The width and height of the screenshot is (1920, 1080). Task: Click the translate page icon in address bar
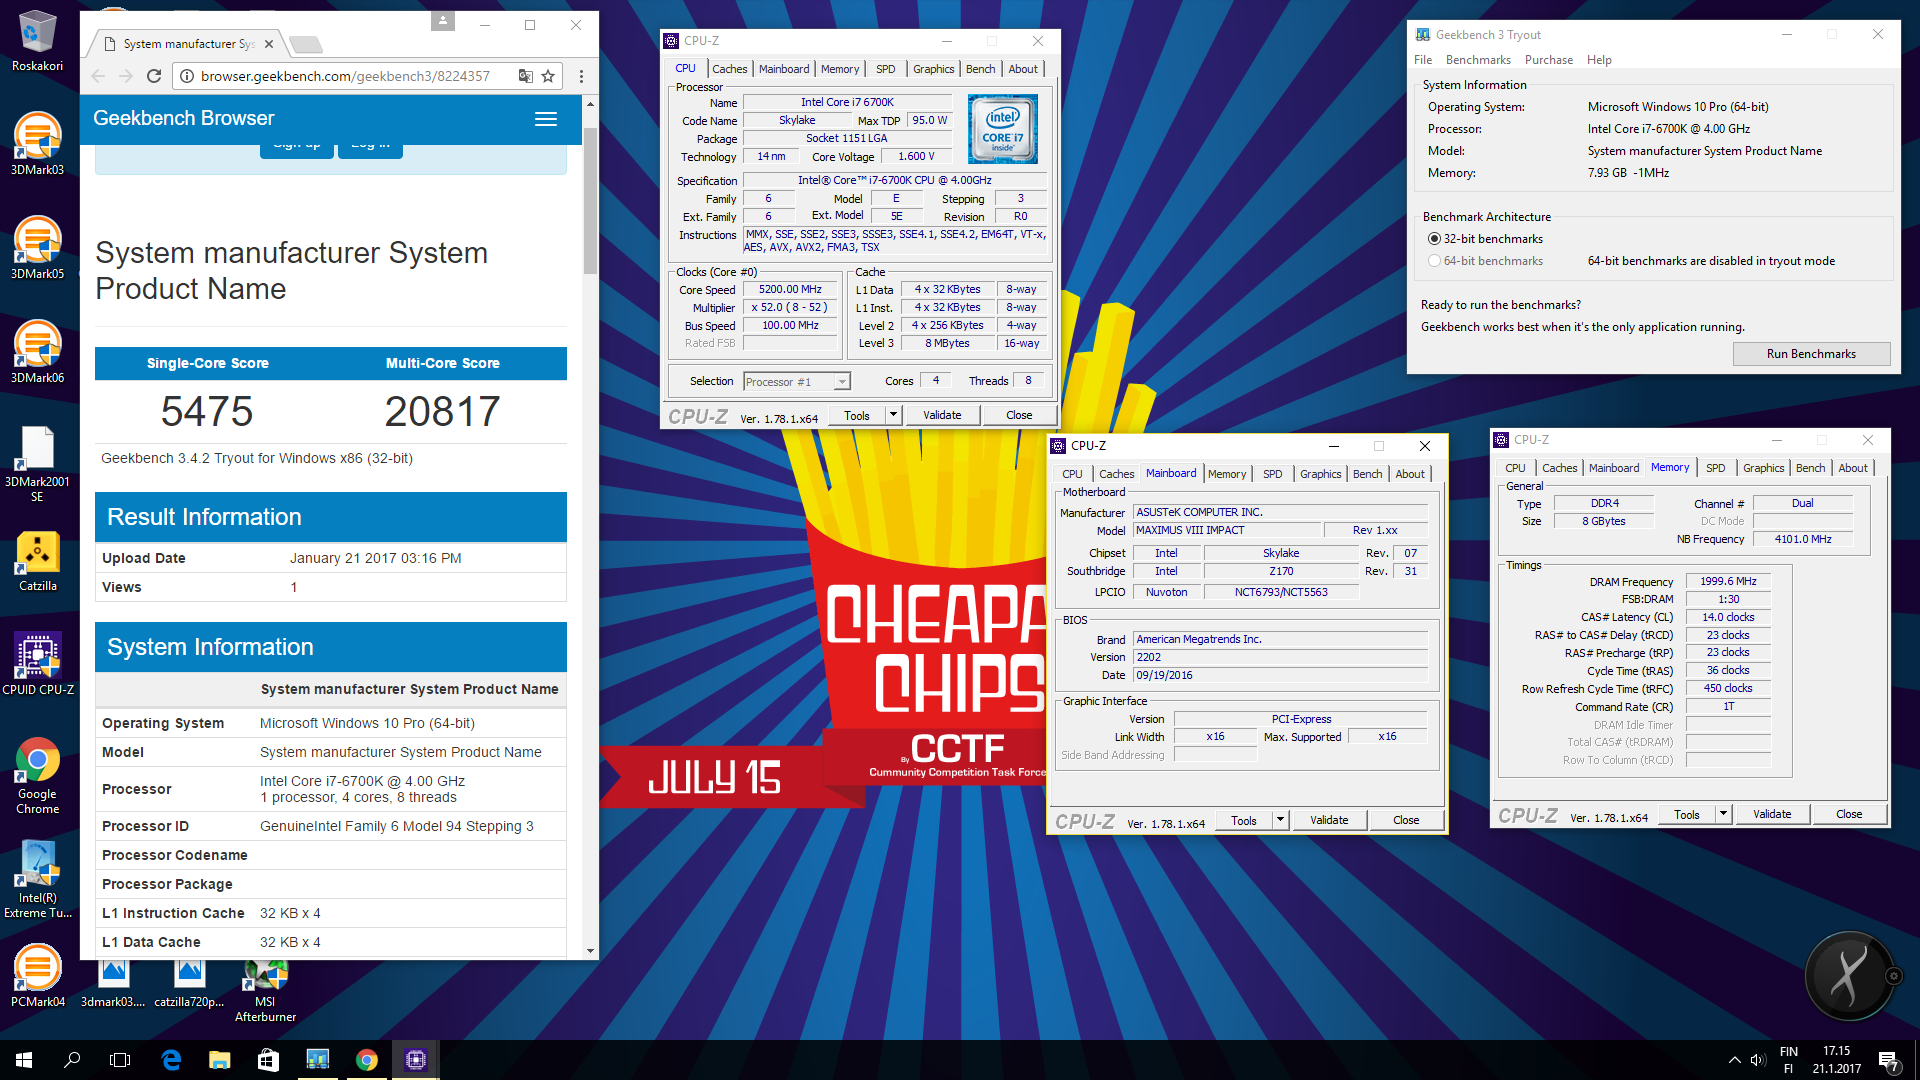[525, 76]
